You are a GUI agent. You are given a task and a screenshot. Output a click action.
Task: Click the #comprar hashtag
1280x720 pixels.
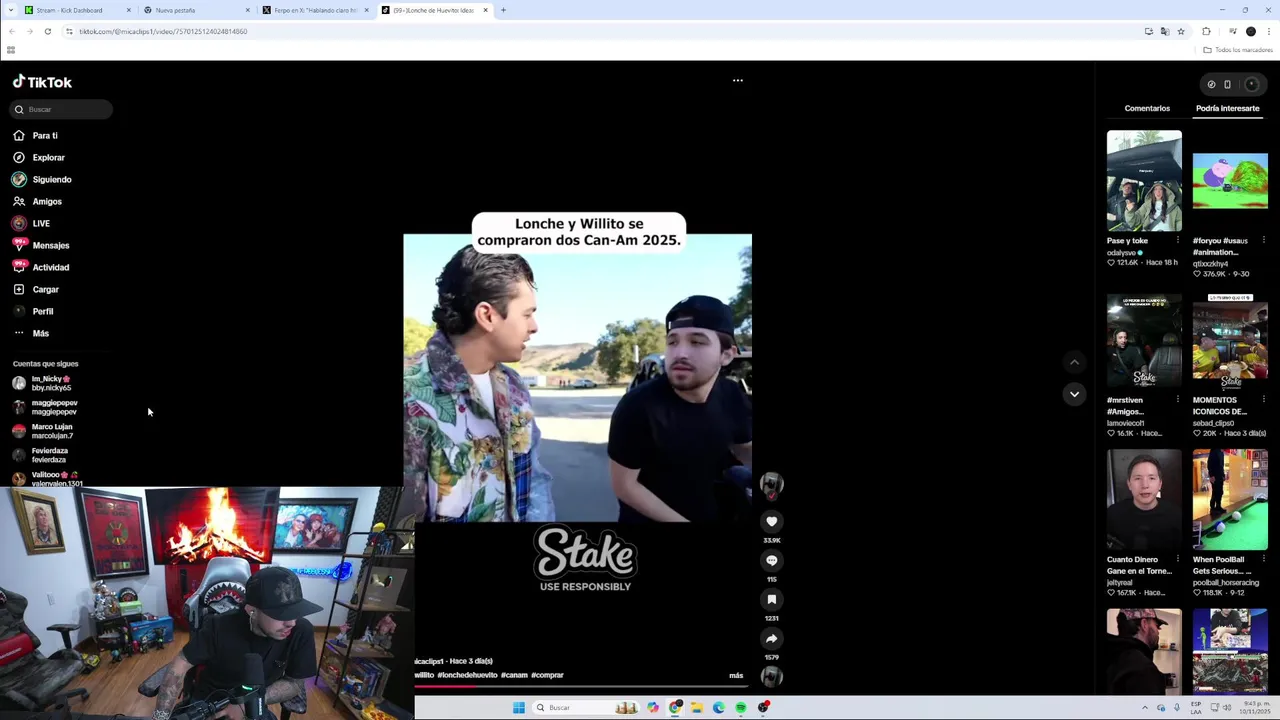(x=547, y=675)
